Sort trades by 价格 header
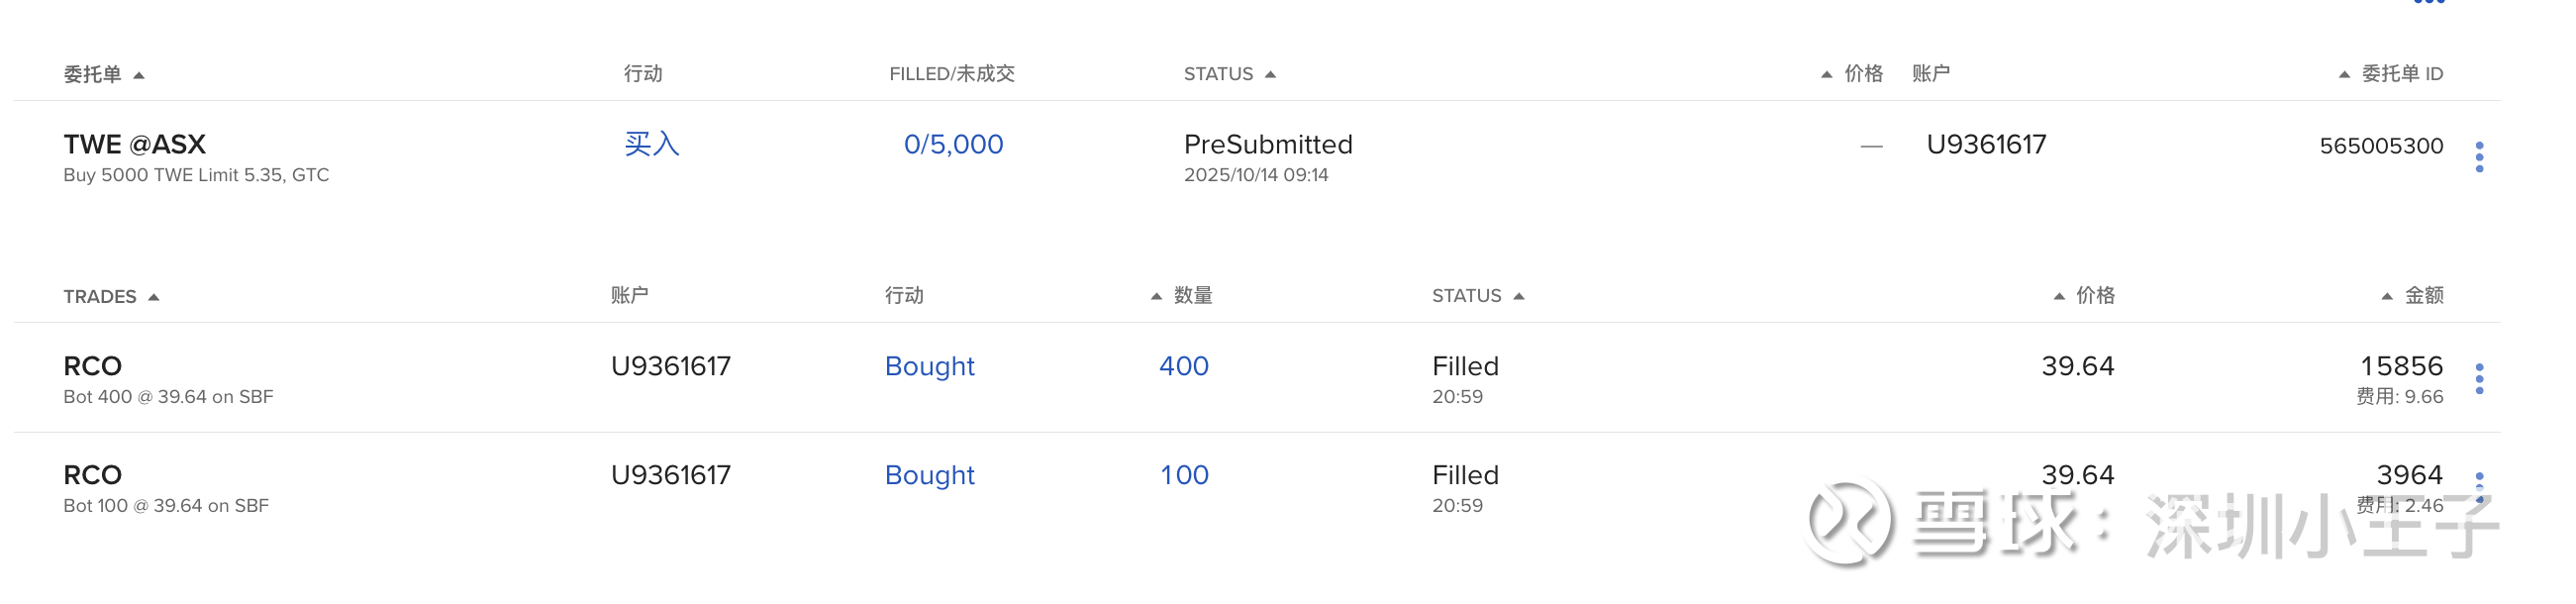The image size is (2576, 604). pyautogui.click(x=2084, y=296)
